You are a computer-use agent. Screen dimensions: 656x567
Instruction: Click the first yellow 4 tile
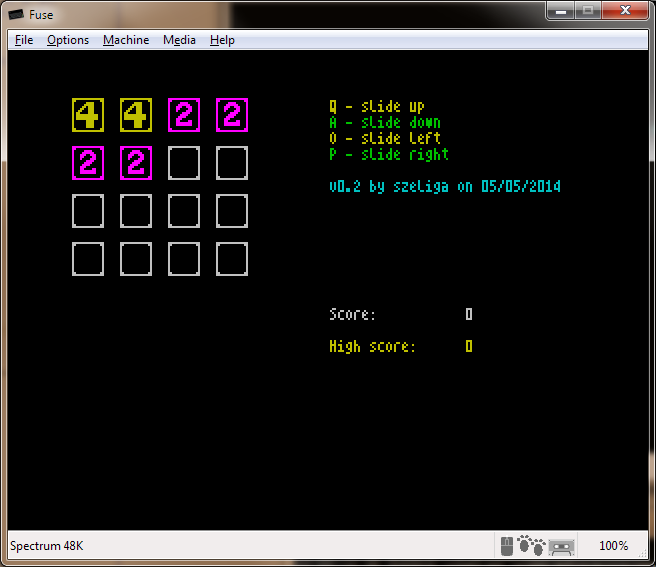point(88,115)
